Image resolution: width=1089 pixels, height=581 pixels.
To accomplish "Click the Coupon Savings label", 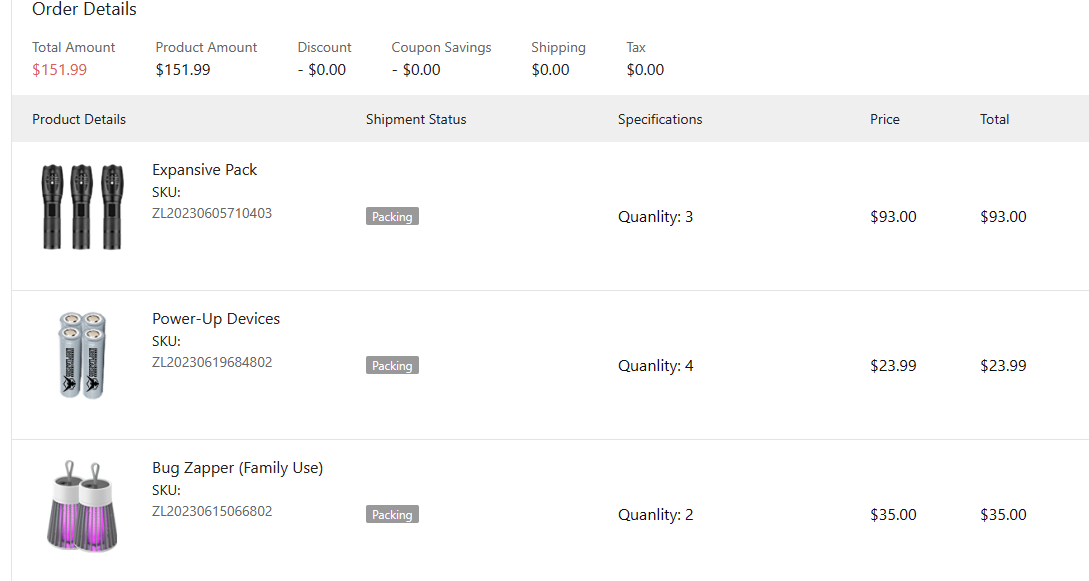I will click(x=441, y=47).
